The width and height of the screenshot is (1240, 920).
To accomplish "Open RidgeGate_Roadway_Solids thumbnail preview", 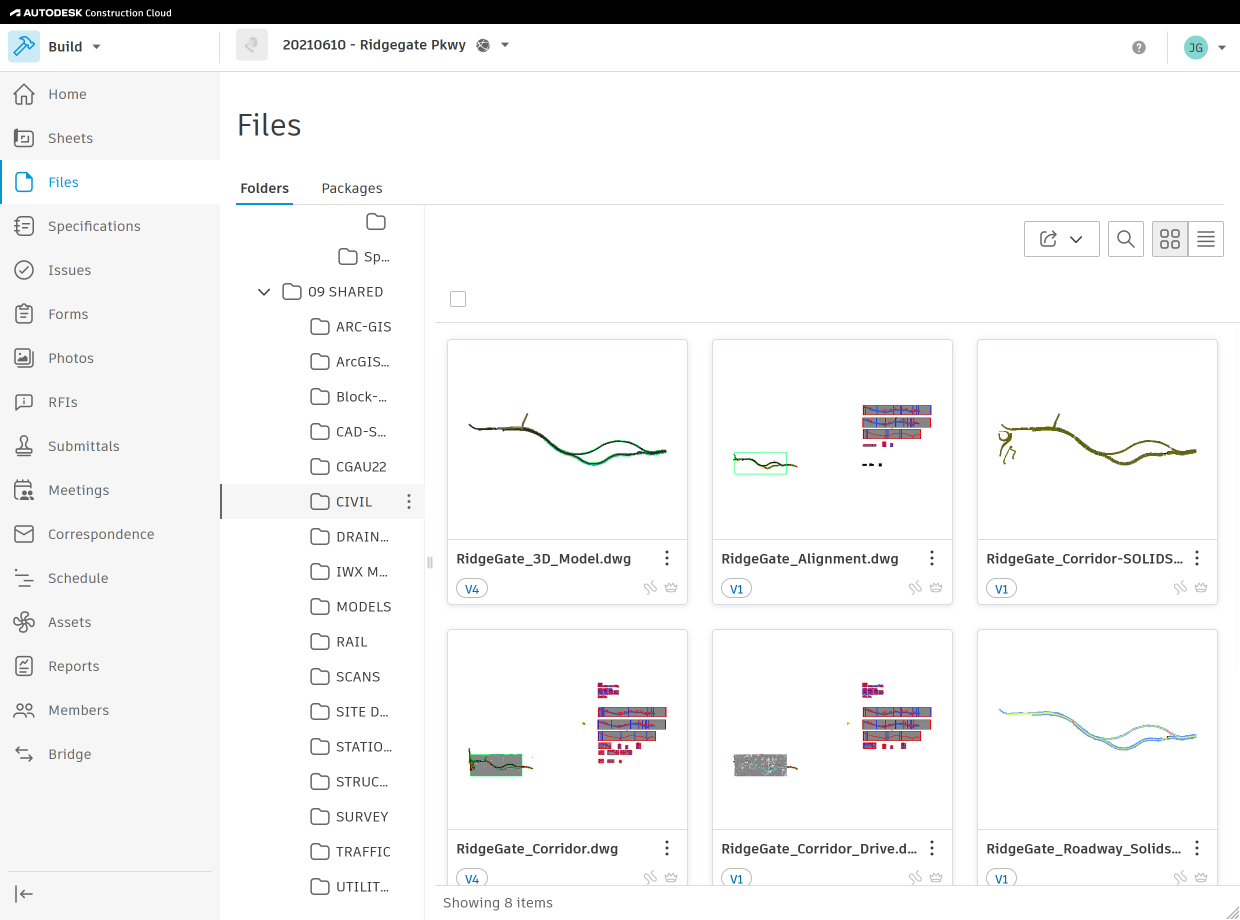I will 1097,729.
